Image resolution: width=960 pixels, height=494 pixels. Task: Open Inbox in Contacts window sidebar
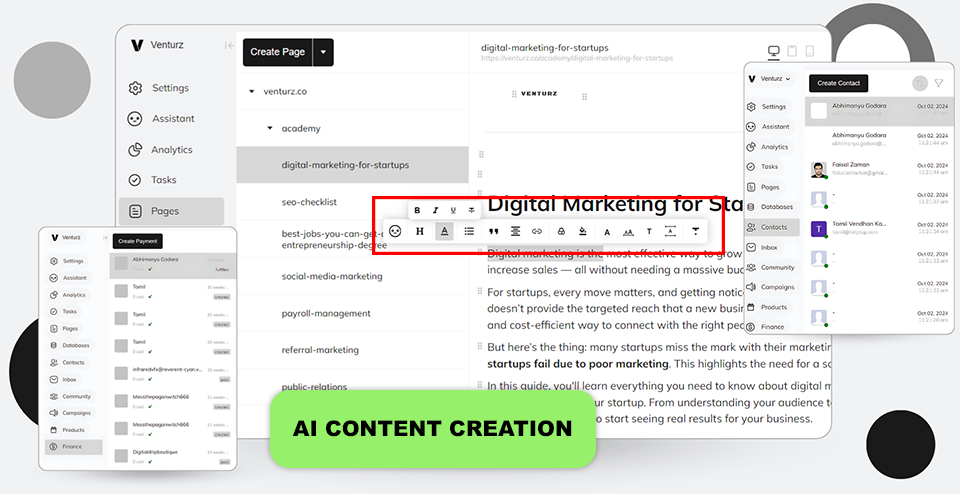tap(763, 247)
